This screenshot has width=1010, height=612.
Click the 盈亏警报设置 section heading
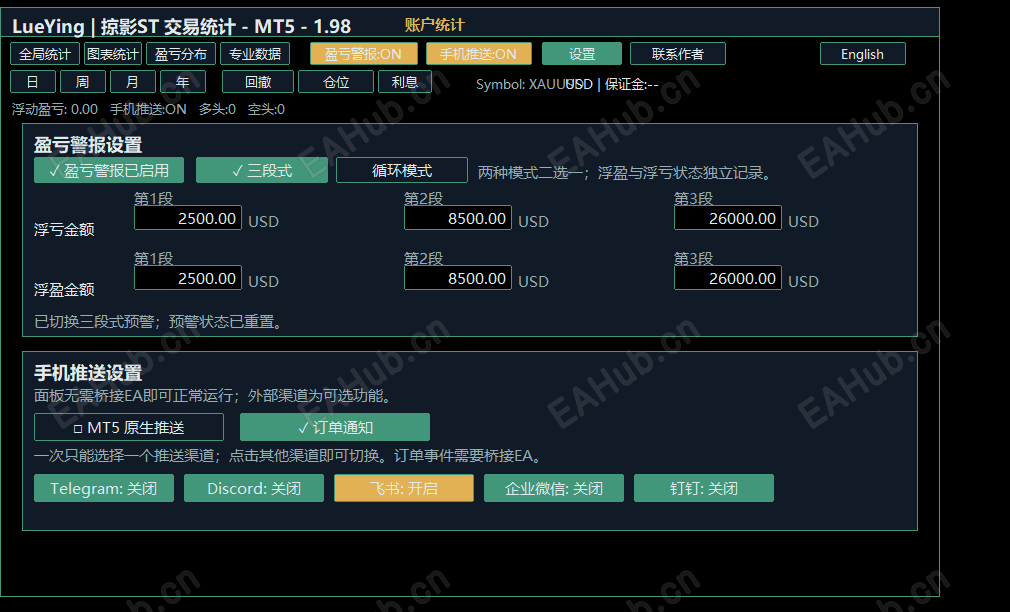pyautogui.click(x=88, y=145)
